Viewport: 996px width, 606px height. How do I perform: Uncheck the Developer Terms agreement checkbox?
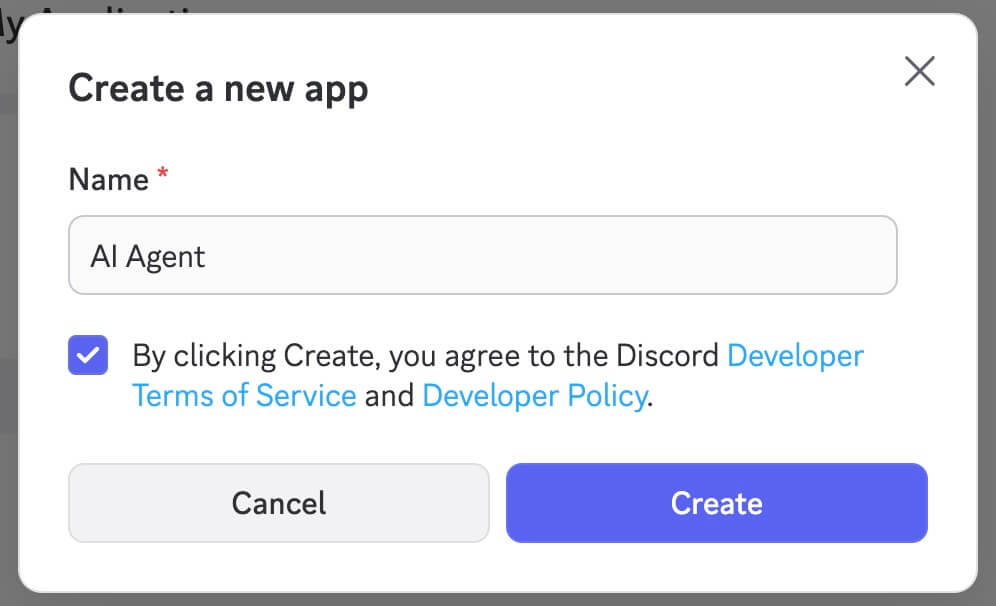coord(88,356)
